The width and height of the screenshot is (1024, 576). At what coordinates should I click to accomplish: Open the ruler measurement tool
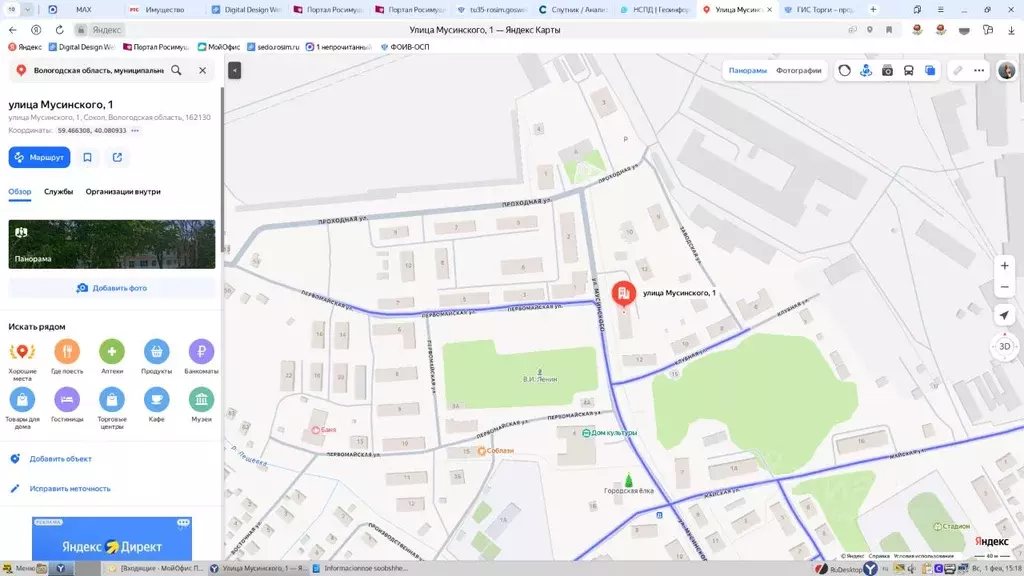click(x=957, y=71)
